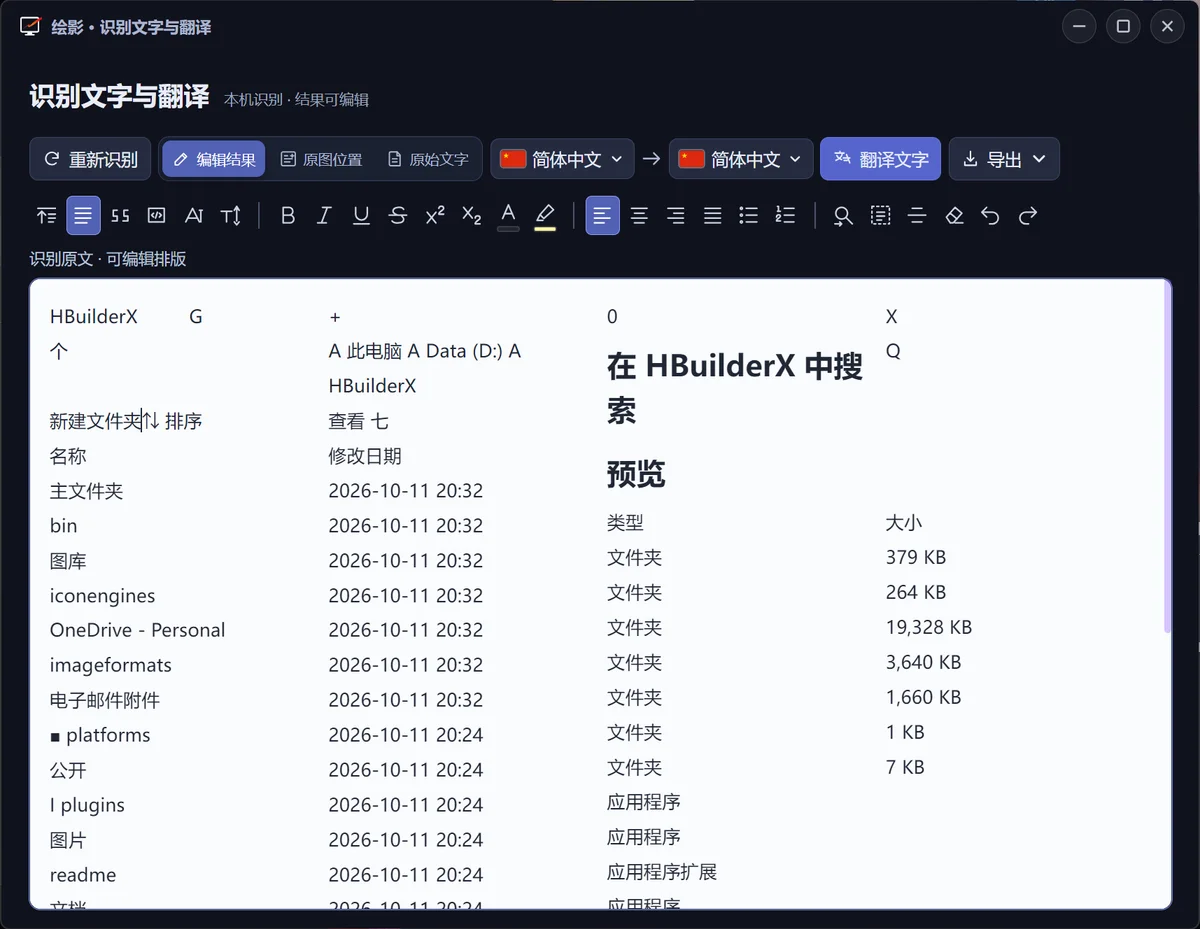Click the text 379 KB
1200x929 pixels.
point(915,557)
